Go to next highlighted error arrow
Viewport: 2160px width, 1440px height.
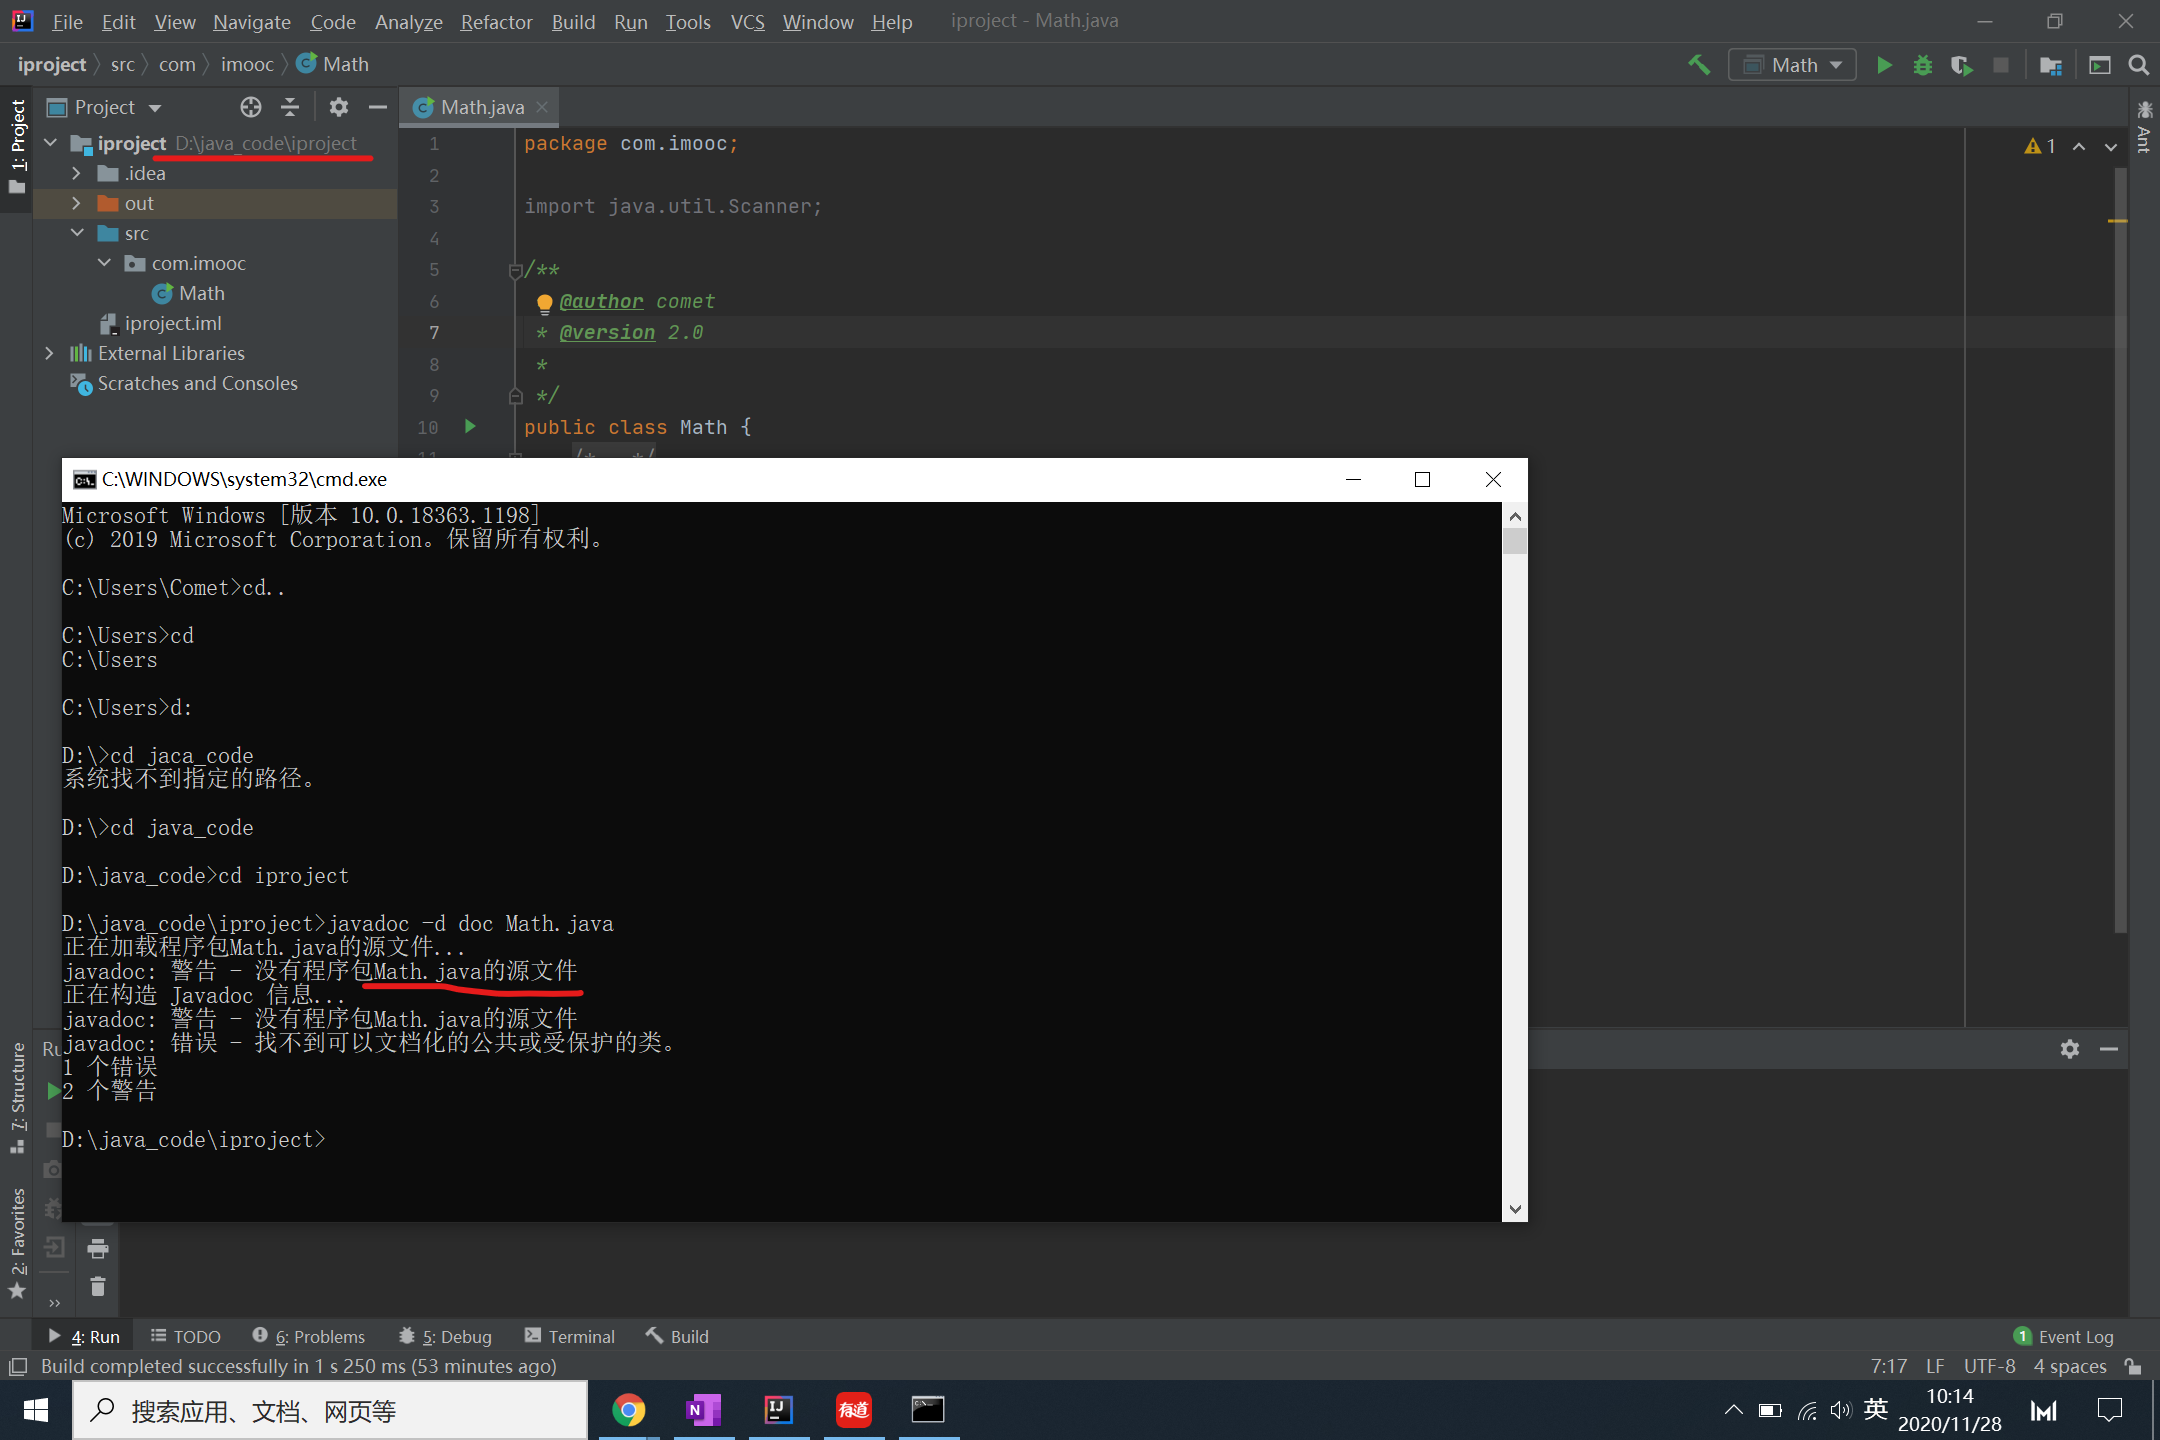point(2111,146)
